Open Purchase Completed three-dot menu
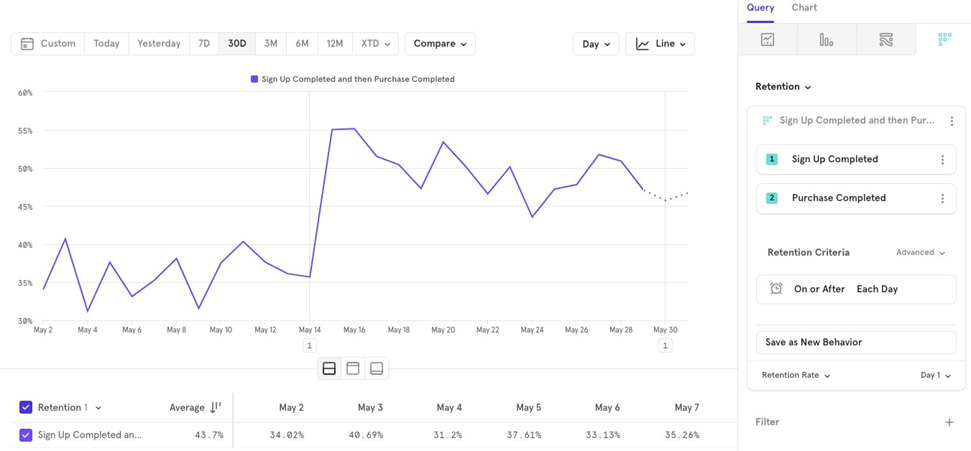The height and width of the screenshot is (451, 971). (x=942, y=199)
